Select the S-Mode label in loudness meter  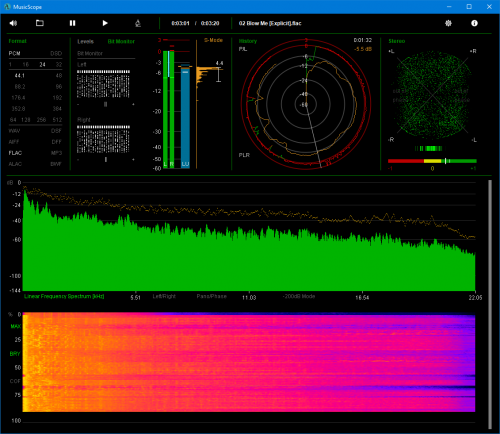pos(213,40)
